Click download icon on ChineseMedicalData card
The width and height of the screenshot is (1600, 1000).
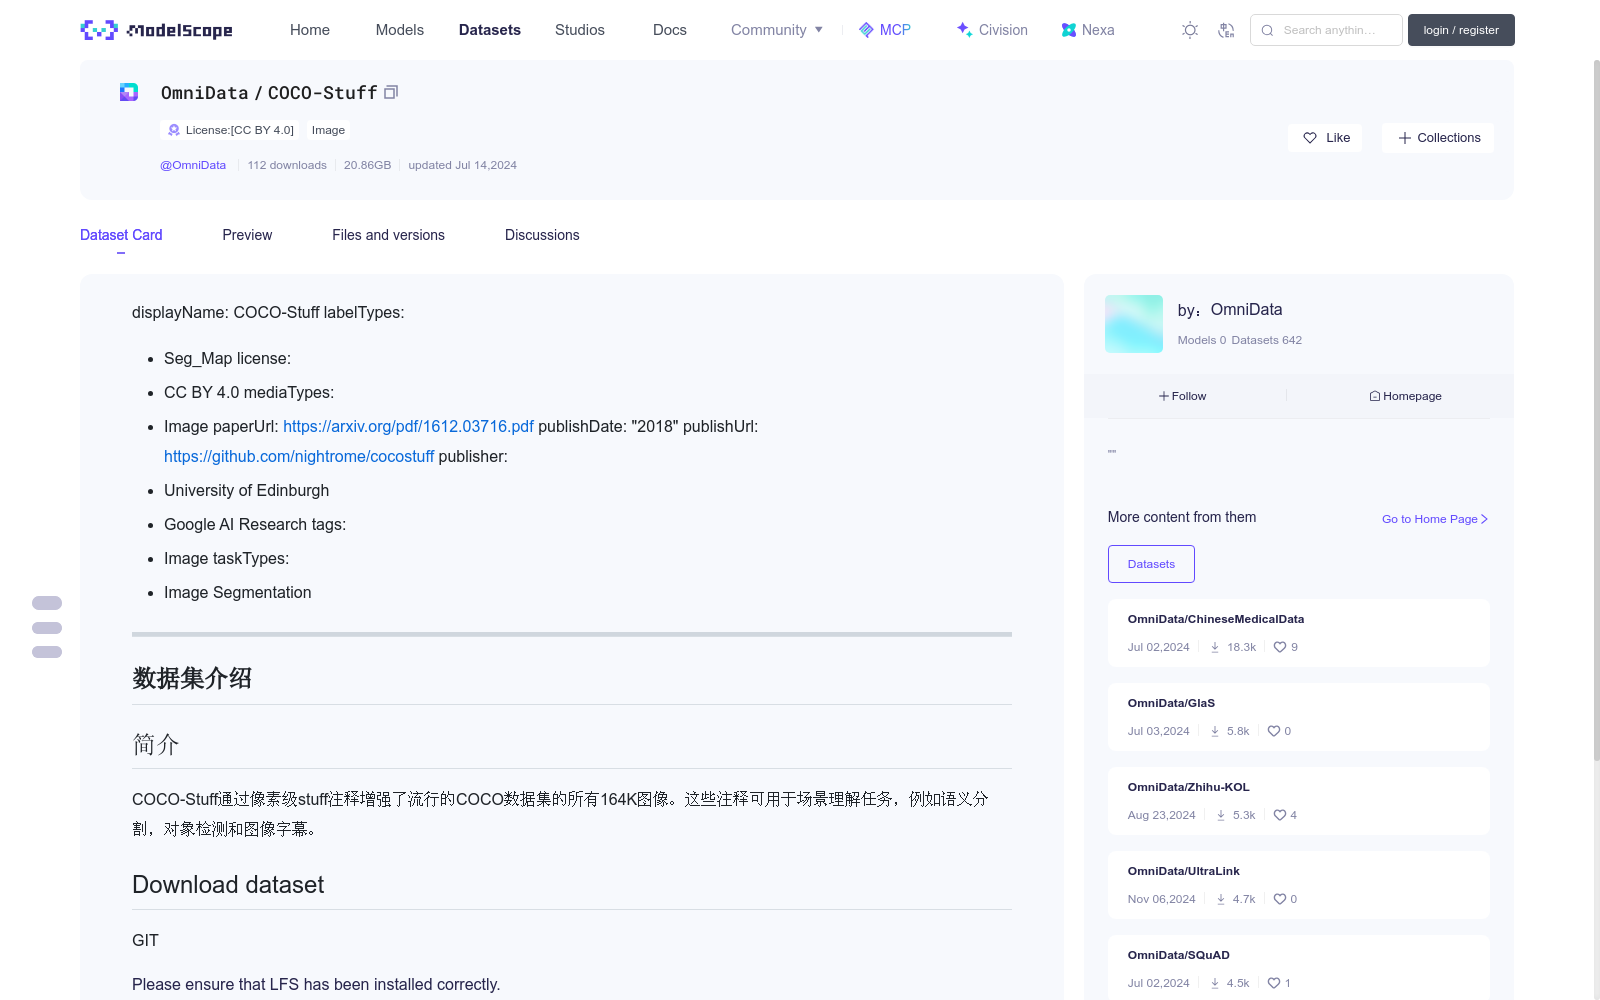(1215, 647)
